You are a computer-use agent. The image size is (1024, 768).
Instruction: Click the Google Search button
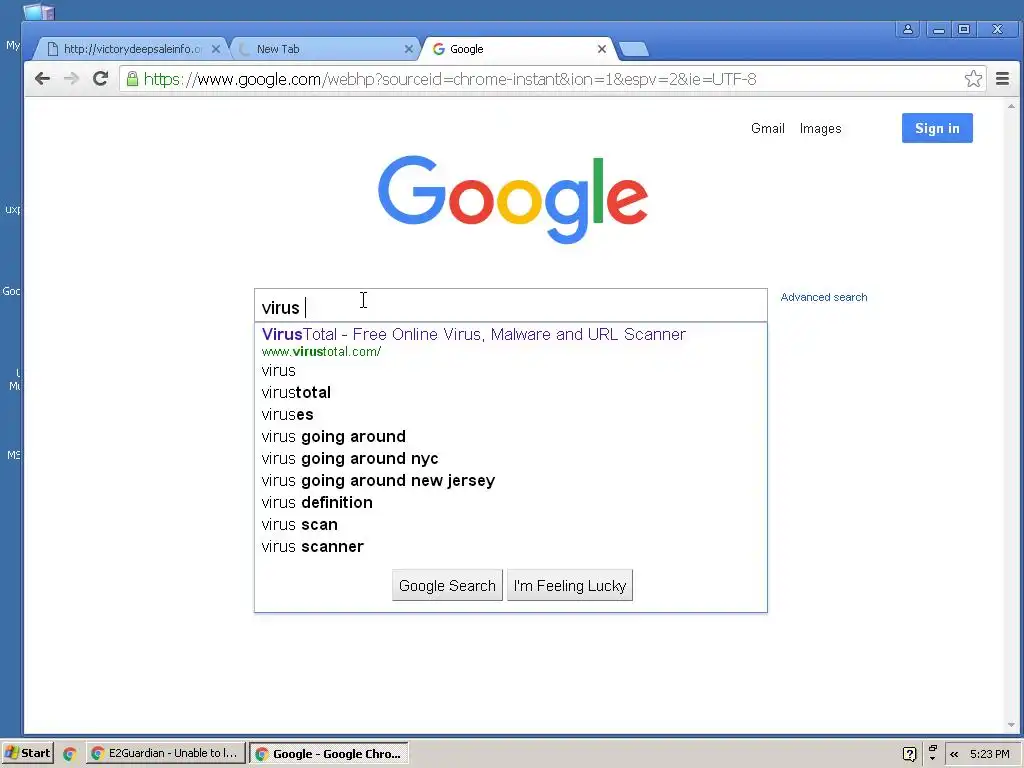pyautogui.click(x=447, y=585)
